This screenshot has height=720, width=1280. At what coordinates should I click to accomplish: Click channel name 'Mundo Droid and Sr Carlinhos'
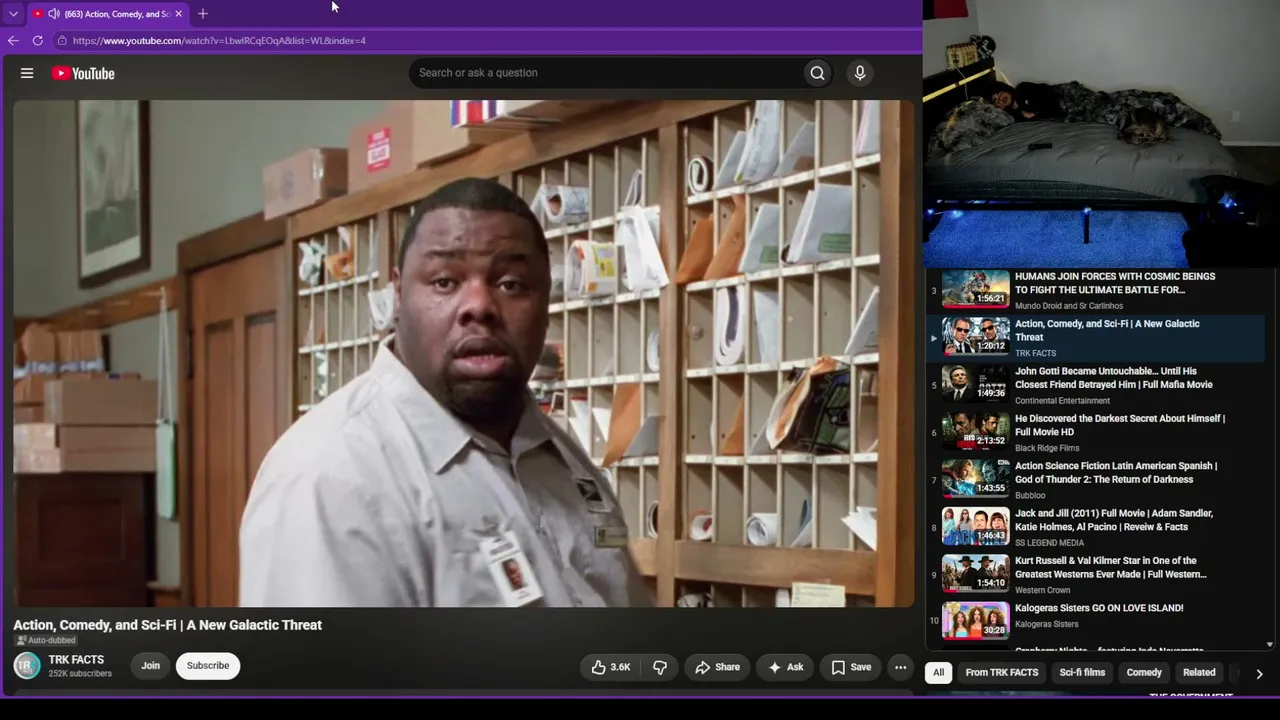[x=1069, y=306]
